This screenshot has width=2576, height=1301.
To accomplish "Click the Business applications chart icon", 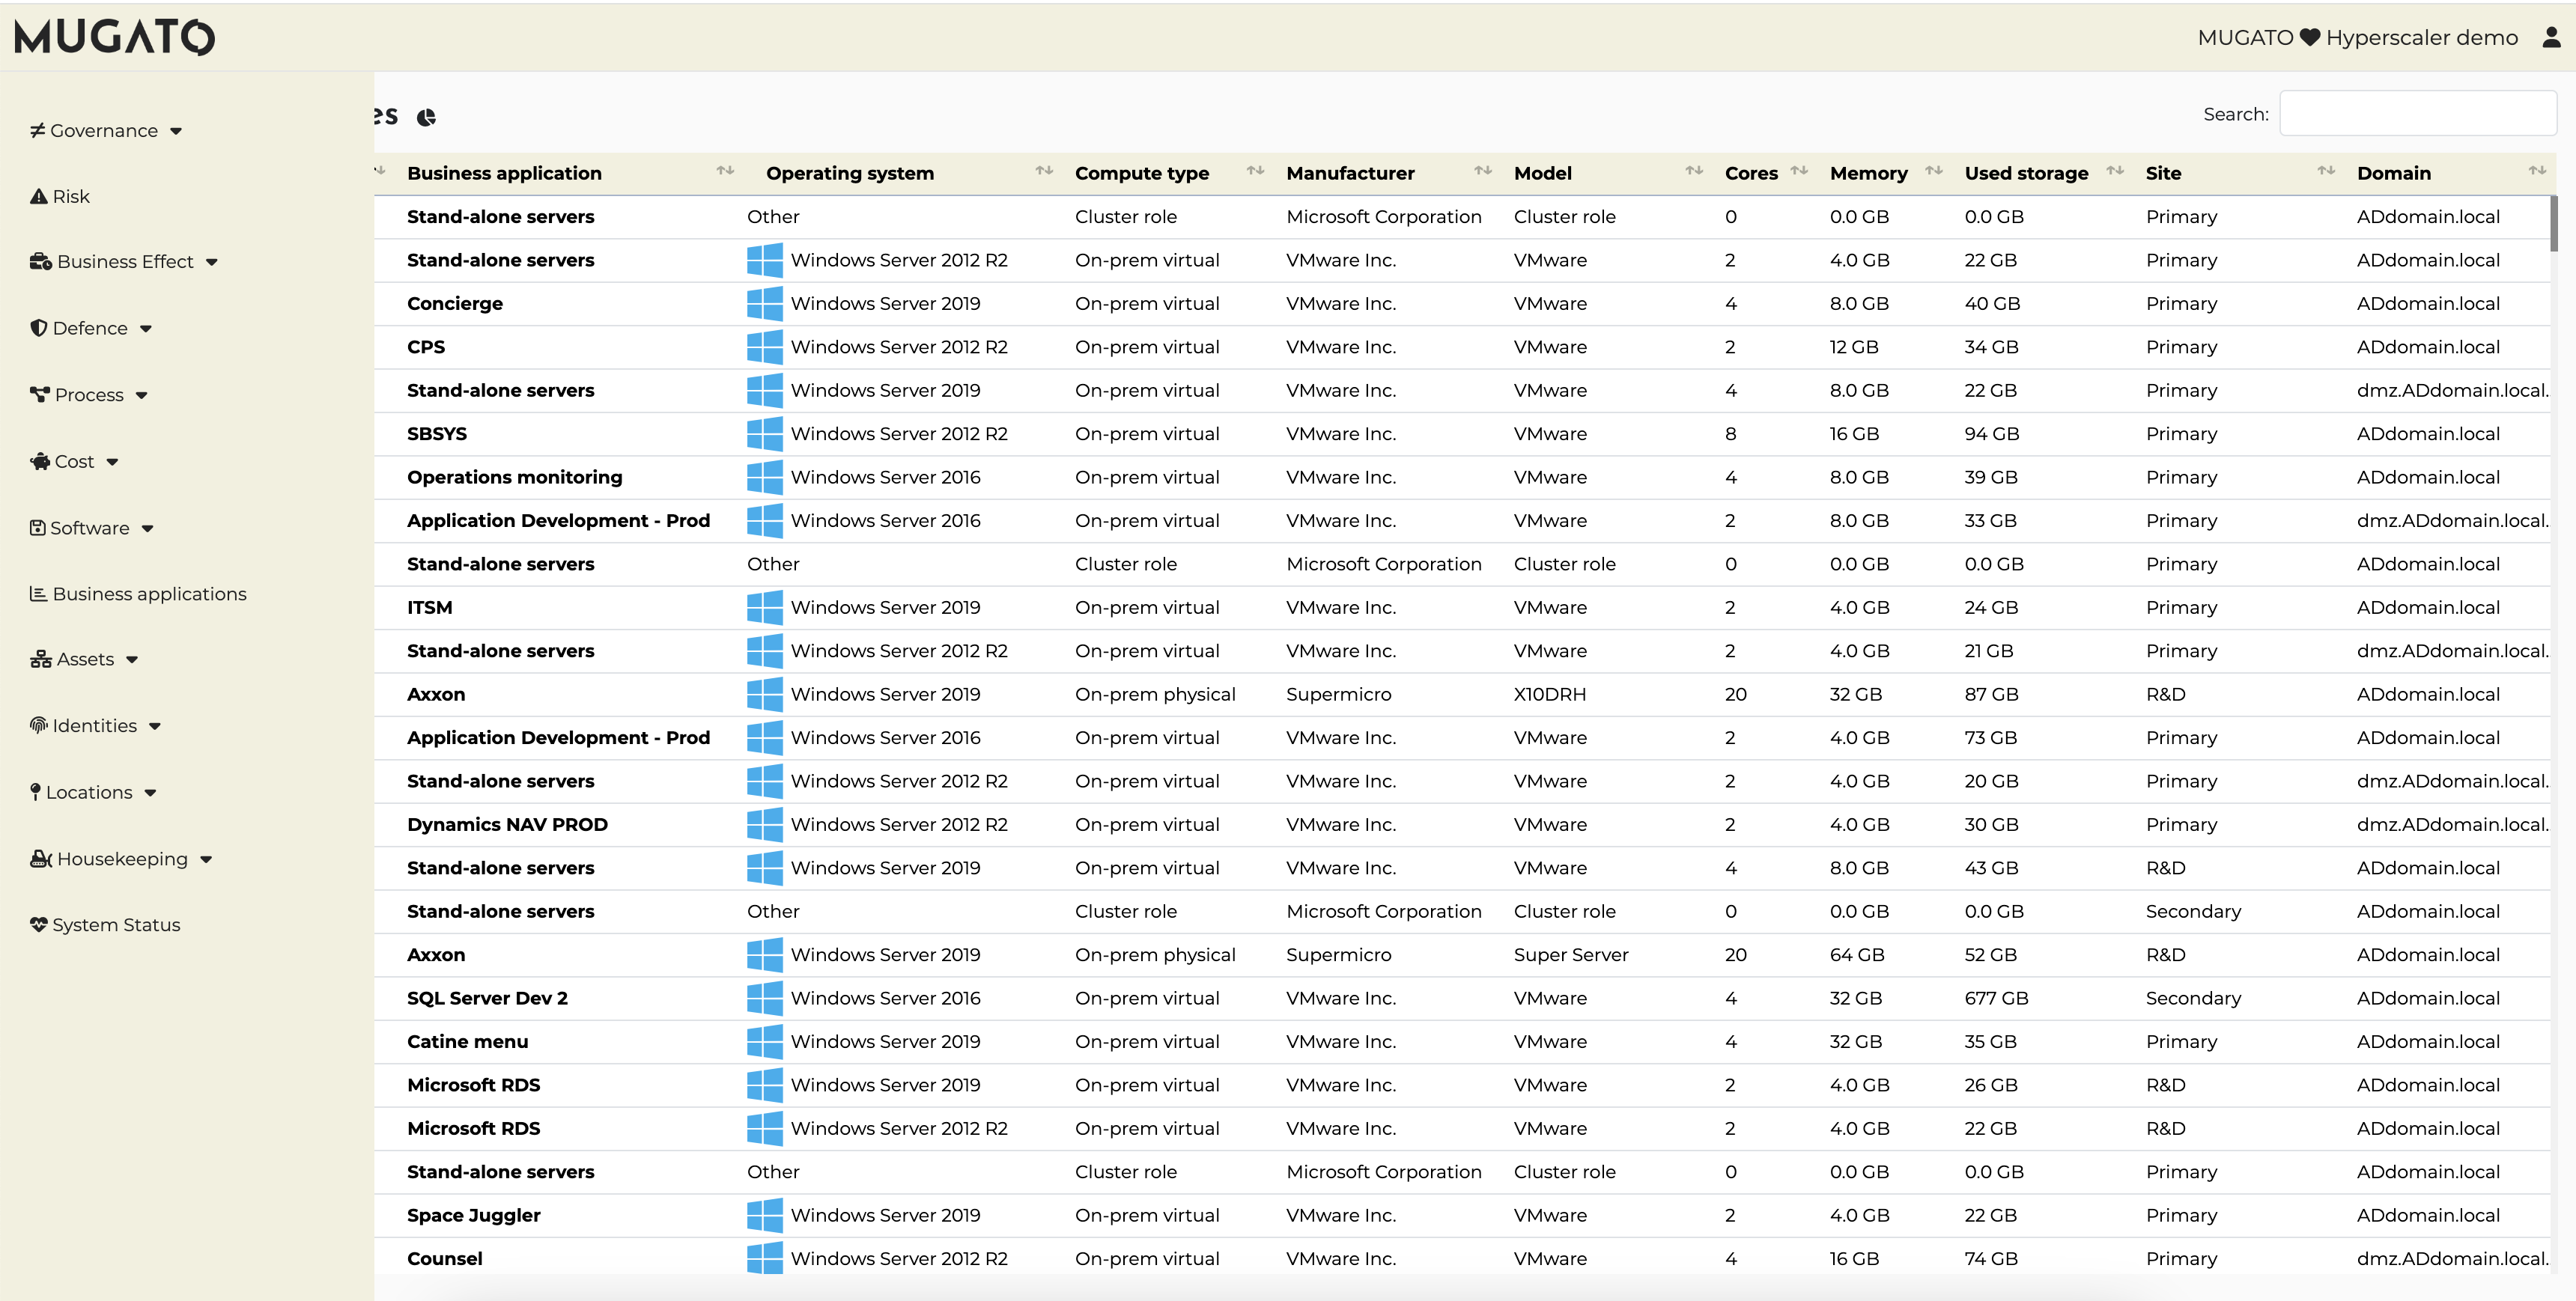I will click(39, 593).
